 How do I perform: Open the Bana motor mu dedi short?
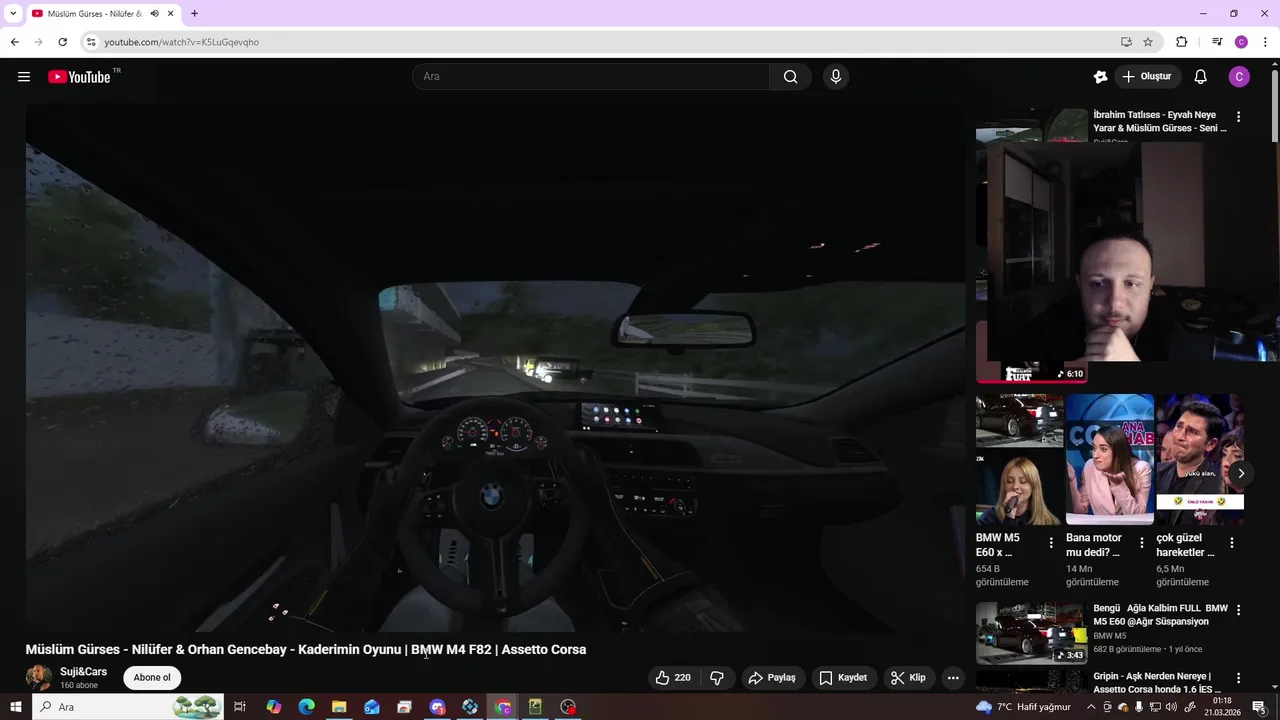[x=1109, y=459]
